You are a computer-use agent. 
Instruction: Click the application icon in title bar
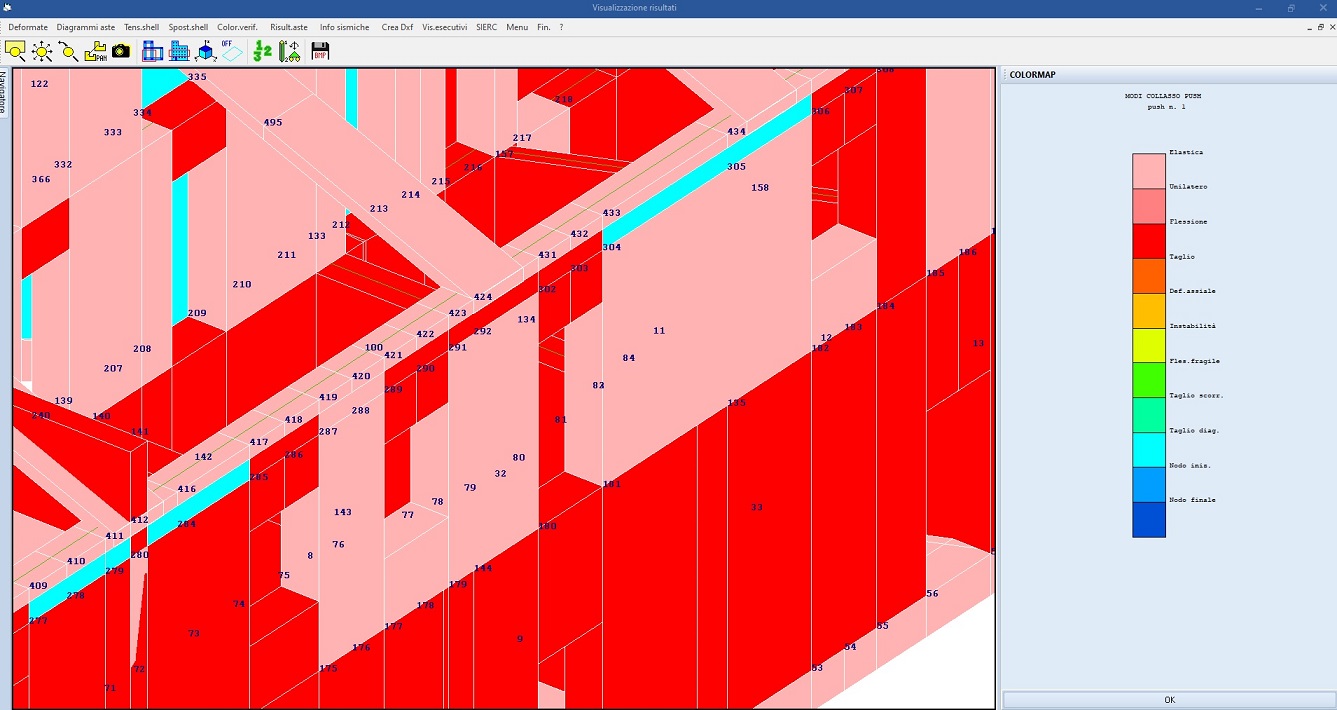point(7,7)
